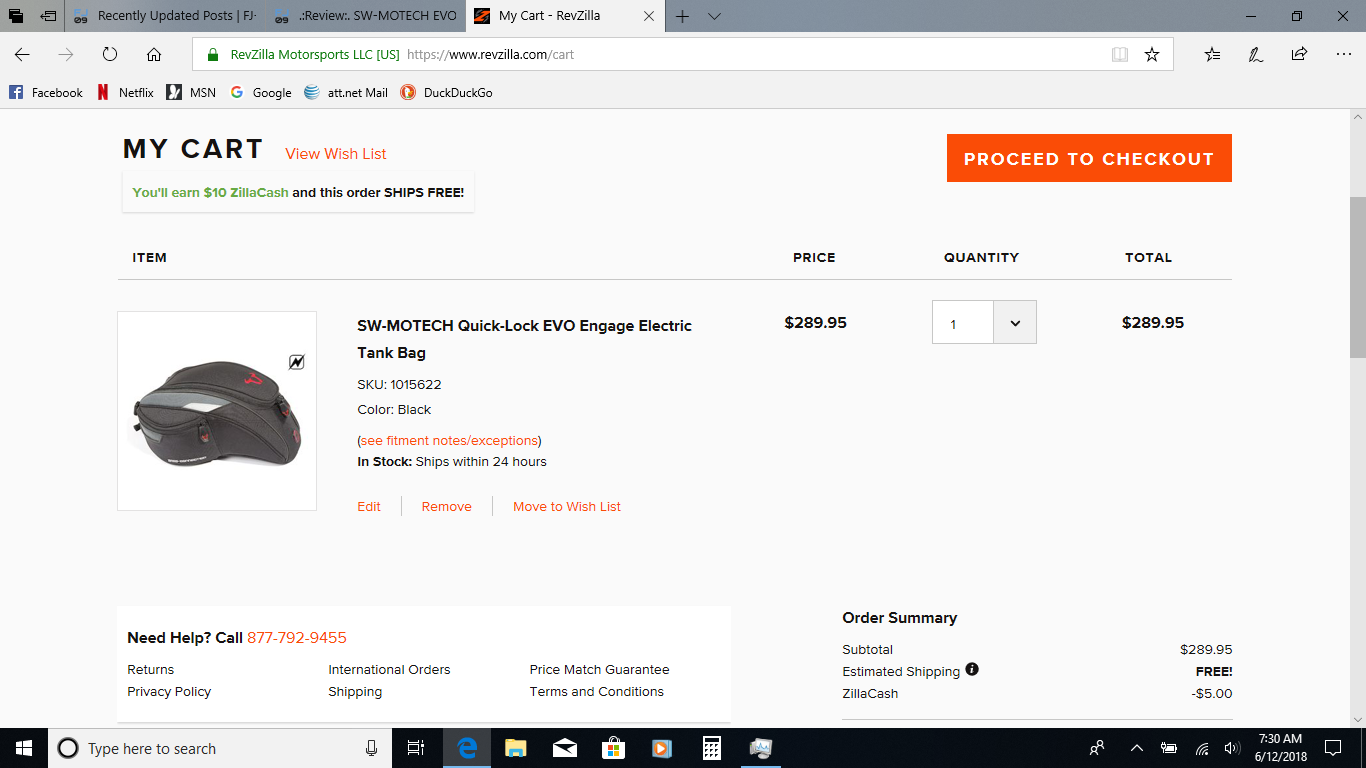
Task: Open Calculator from taskbar
Action: [x=712, y=748]
